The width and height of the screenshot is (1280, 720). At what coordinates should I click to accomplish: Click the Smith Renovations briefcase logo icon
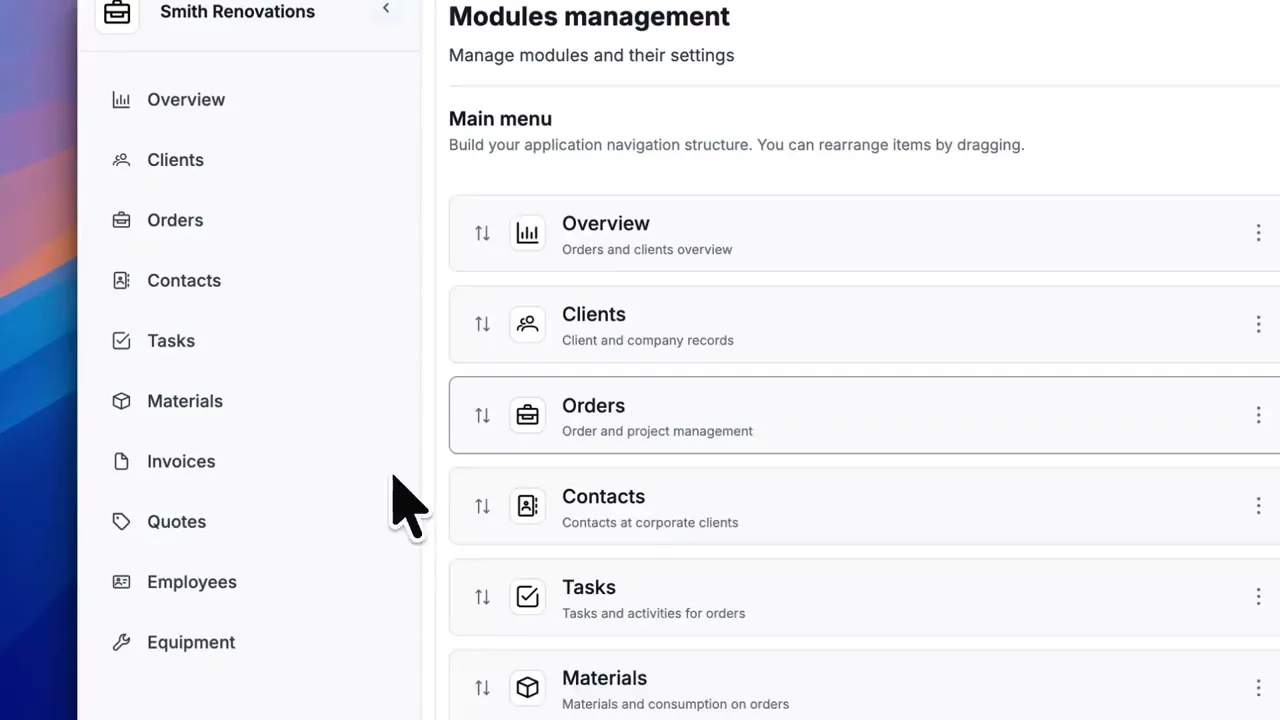[117, 13]
